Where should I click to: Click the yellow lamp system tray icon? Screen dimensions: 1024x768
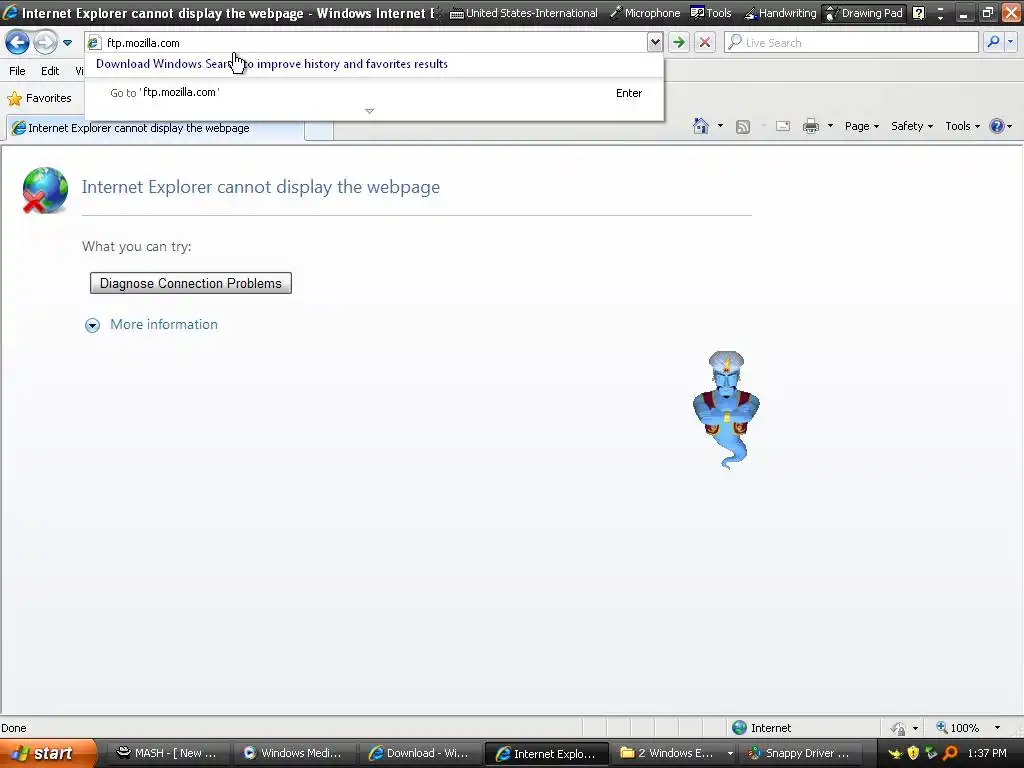coord(894,754)
